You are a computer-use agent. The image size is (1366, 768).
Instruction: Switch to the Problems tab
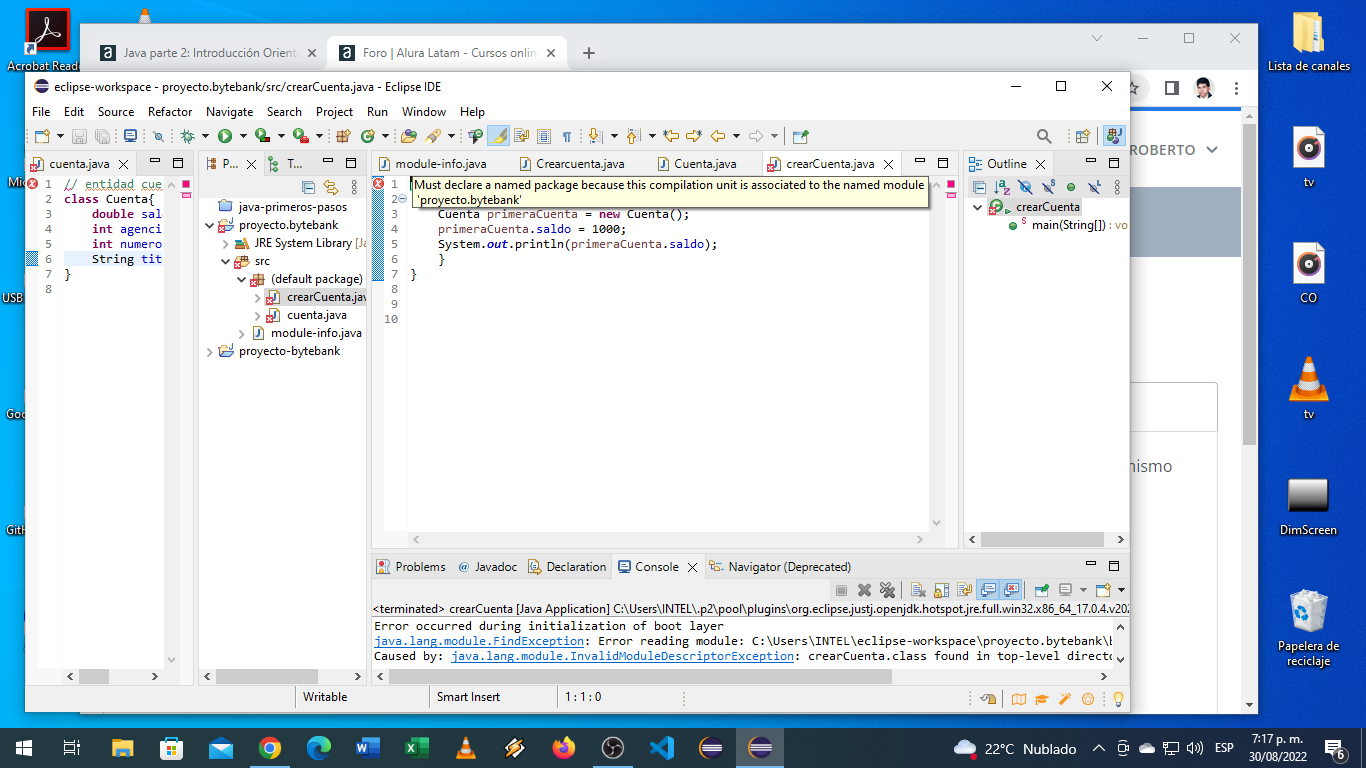(411, 566)
